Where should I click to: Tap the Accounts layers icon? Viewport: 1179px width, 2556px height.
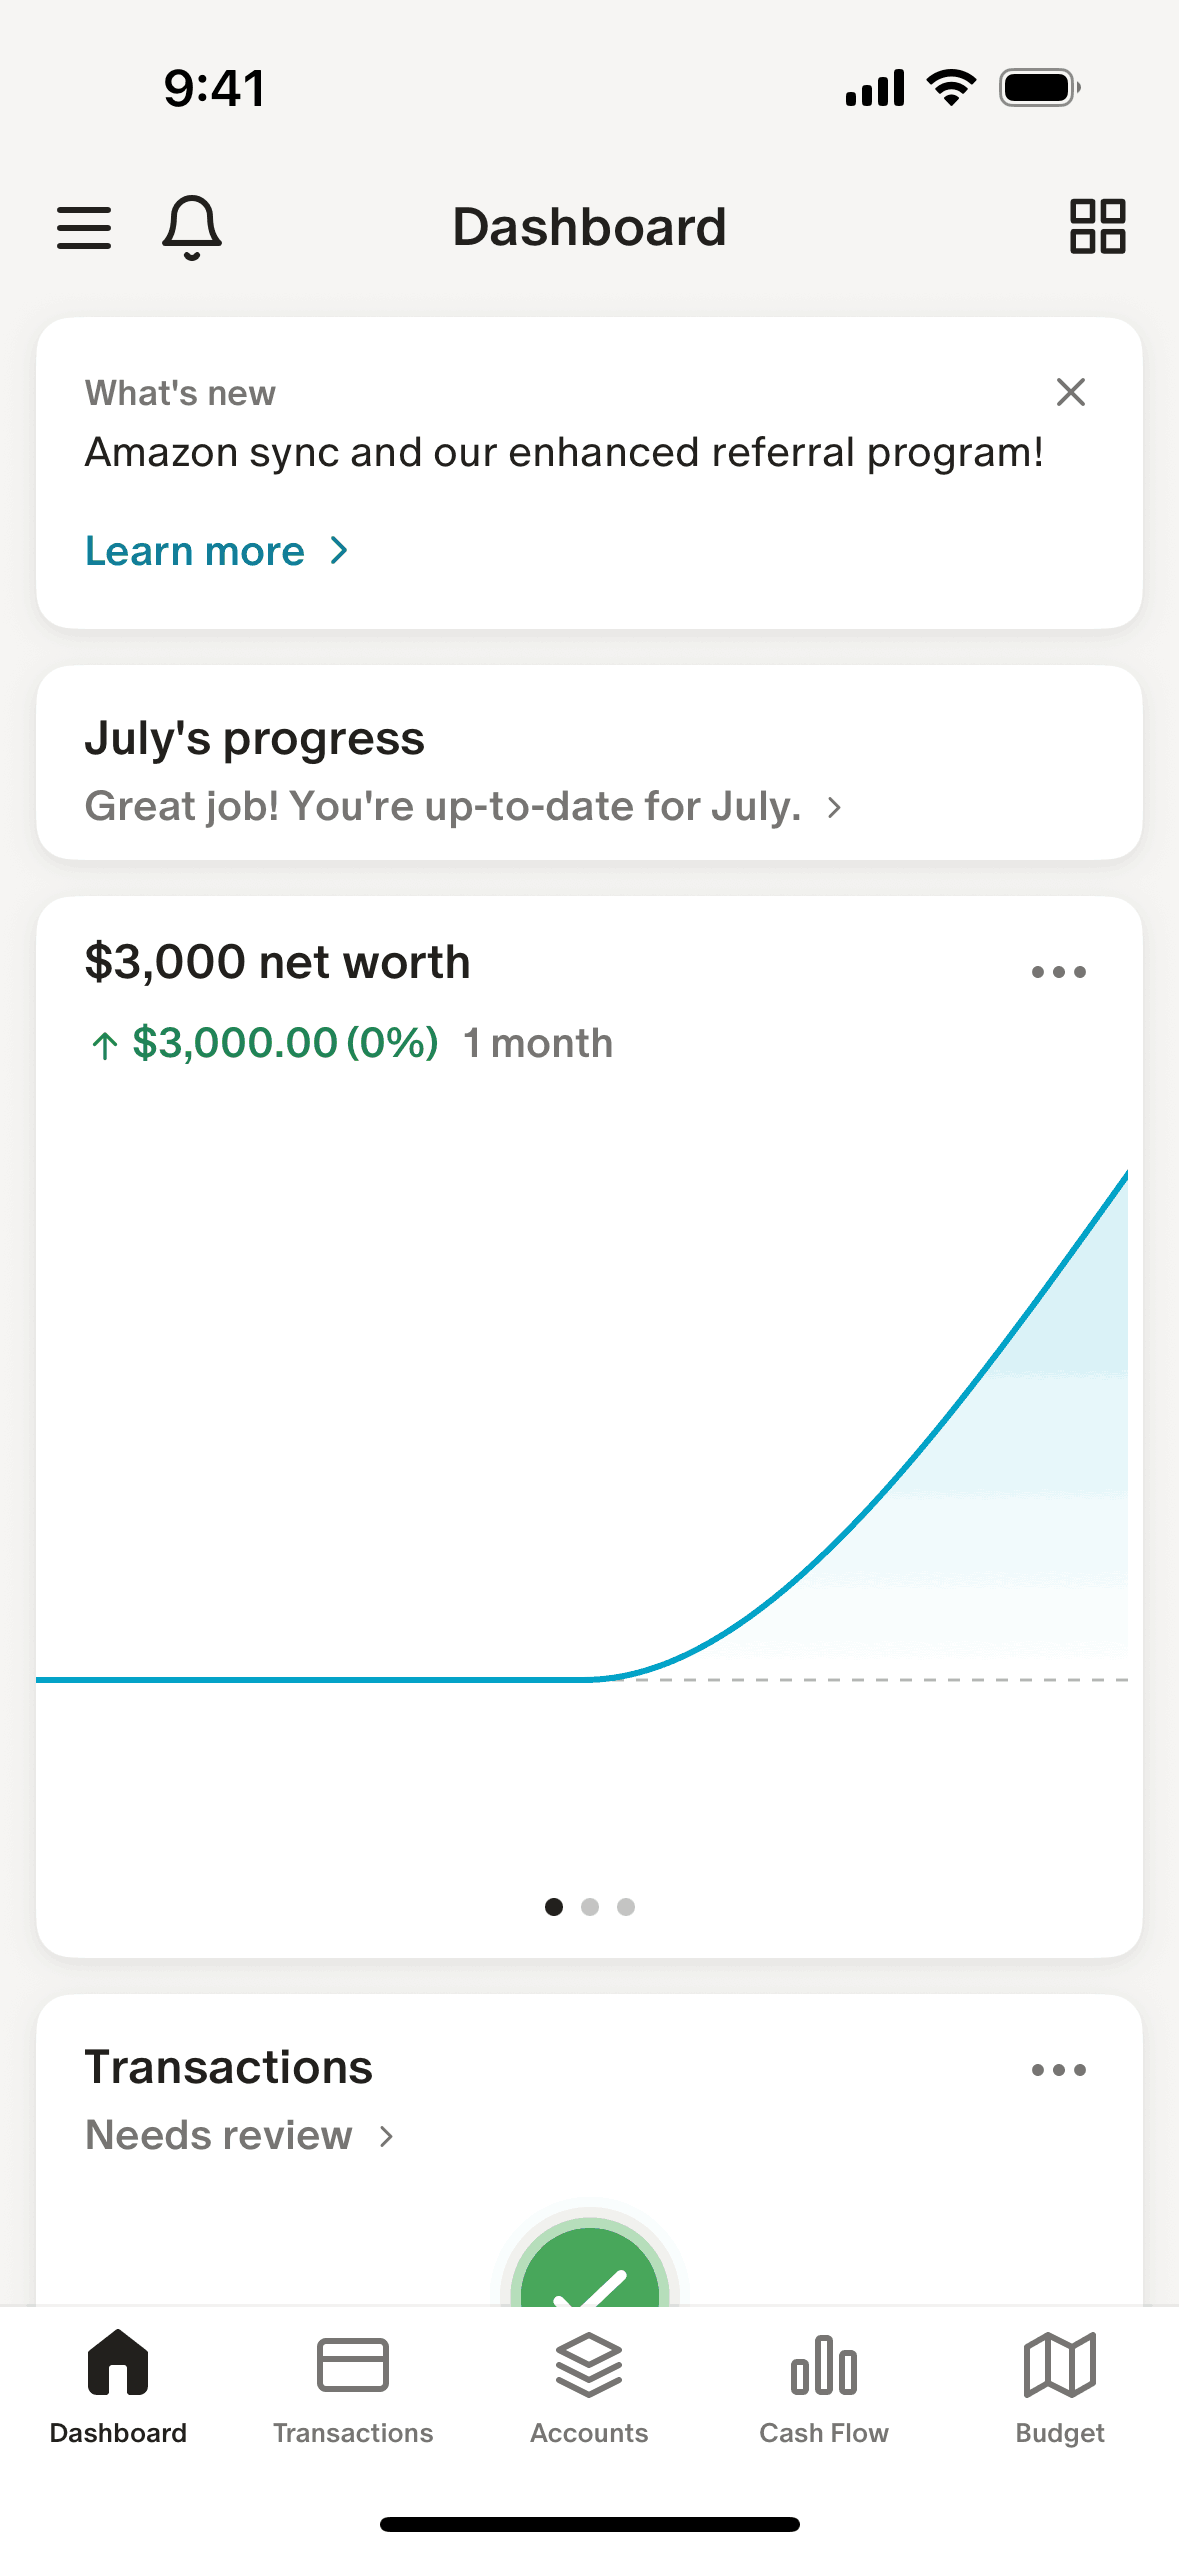click(x=589, y=2365)
